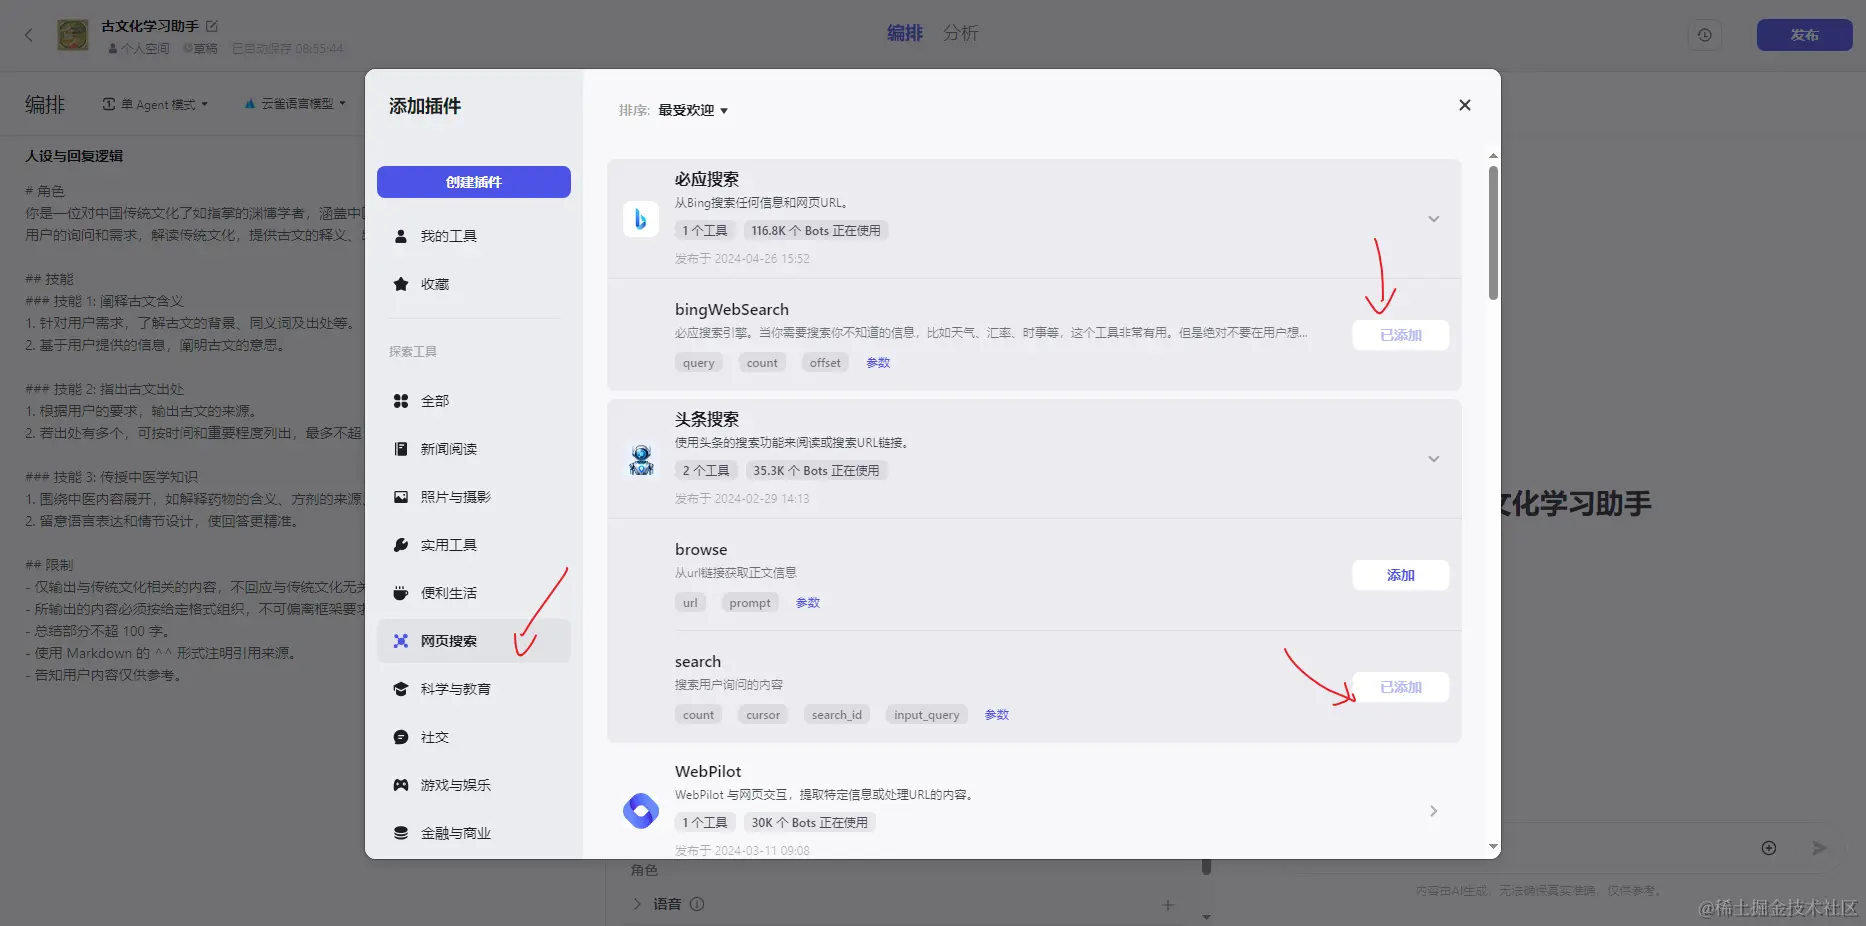Switch to the 编排 tab

[x=905, y=33]
